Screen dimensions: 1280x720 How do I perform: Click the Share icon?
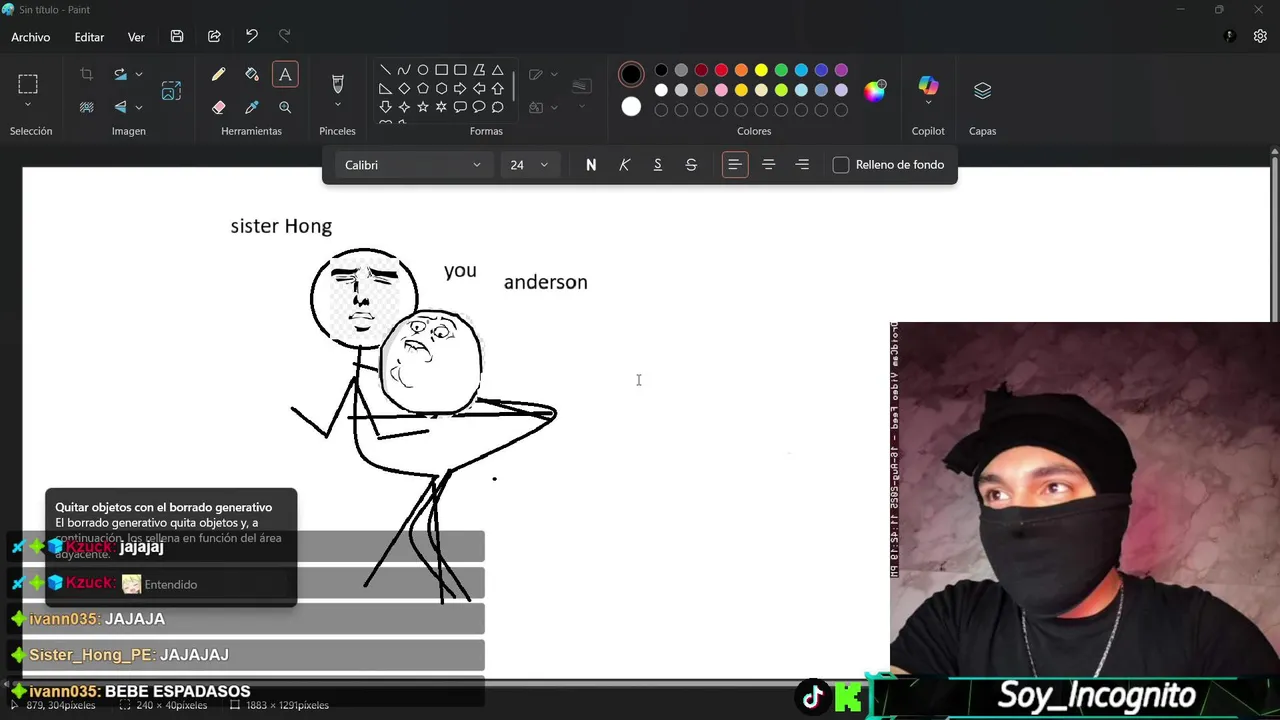(x=214, y=37)
